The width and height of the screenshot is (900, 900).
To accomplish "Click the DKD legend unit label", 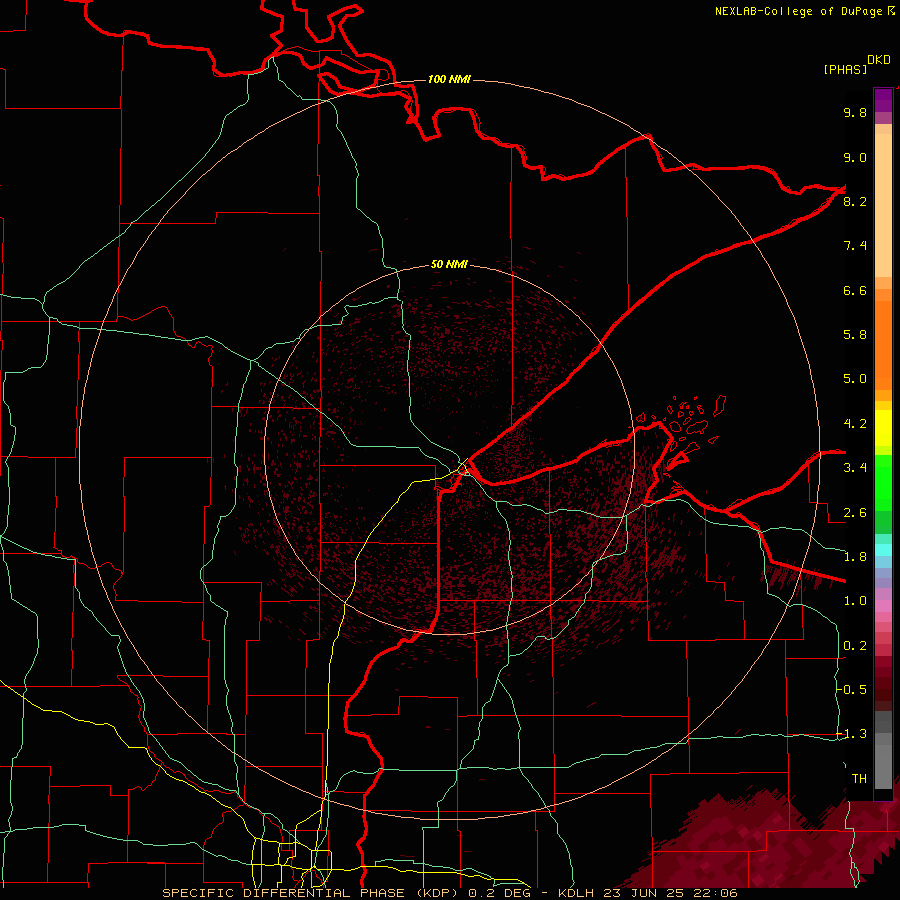I will click(x=879, y=60).
